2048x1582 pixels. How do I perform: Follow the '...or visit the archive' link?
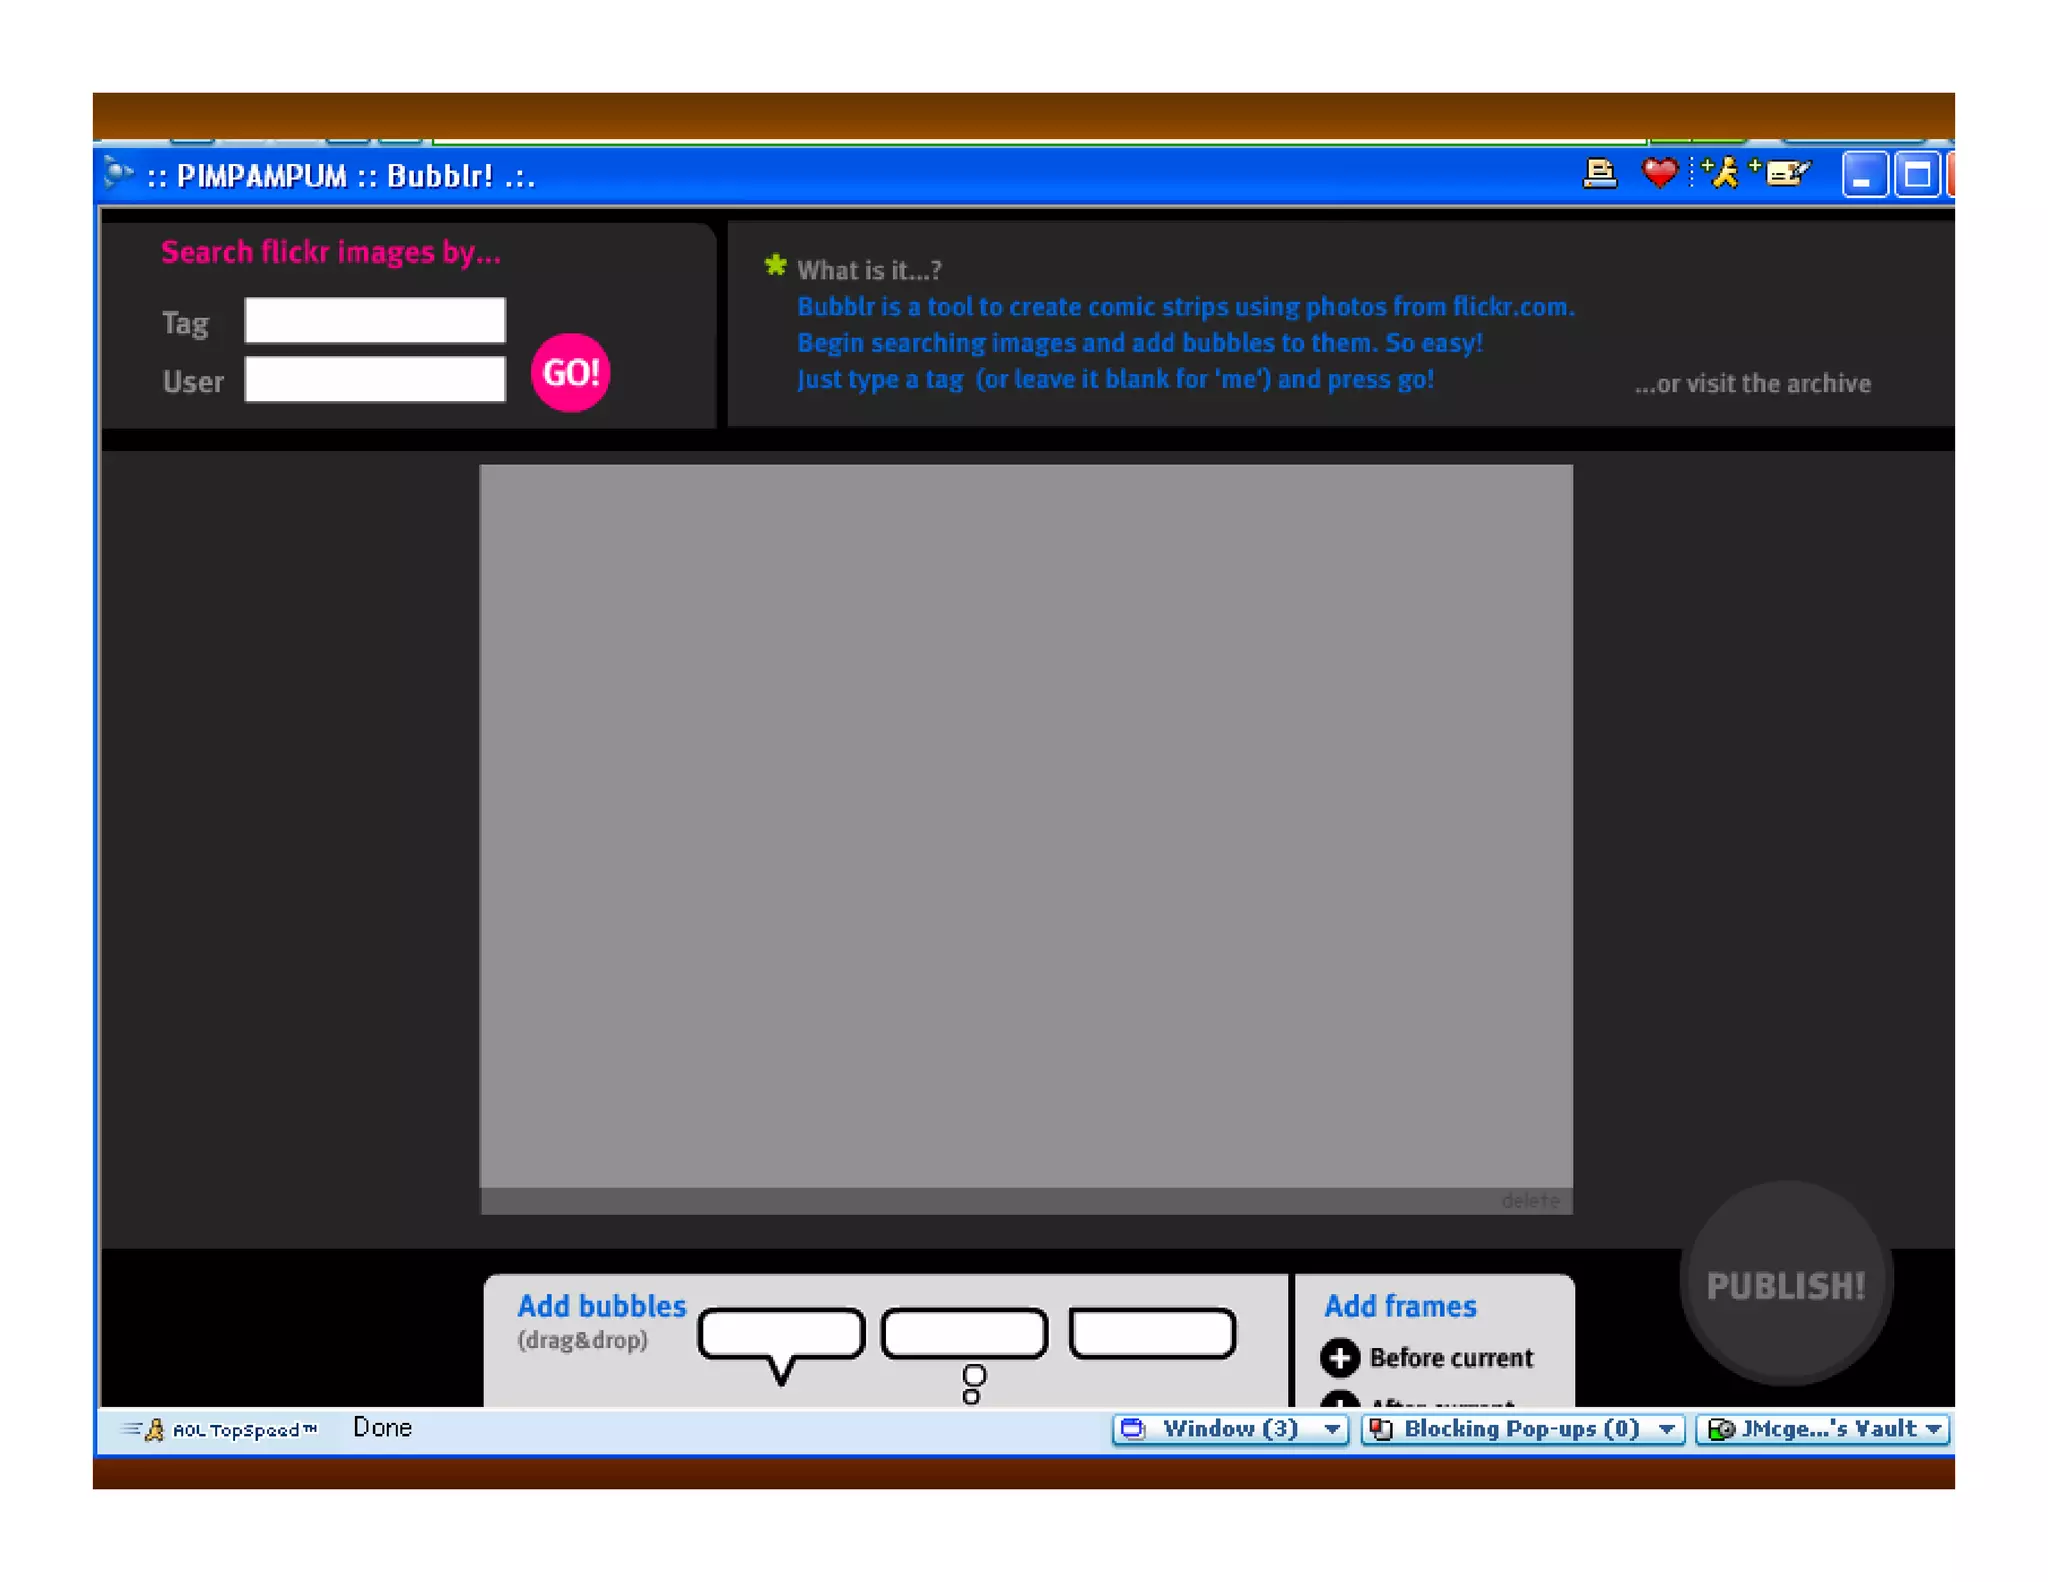[1752, 384]
